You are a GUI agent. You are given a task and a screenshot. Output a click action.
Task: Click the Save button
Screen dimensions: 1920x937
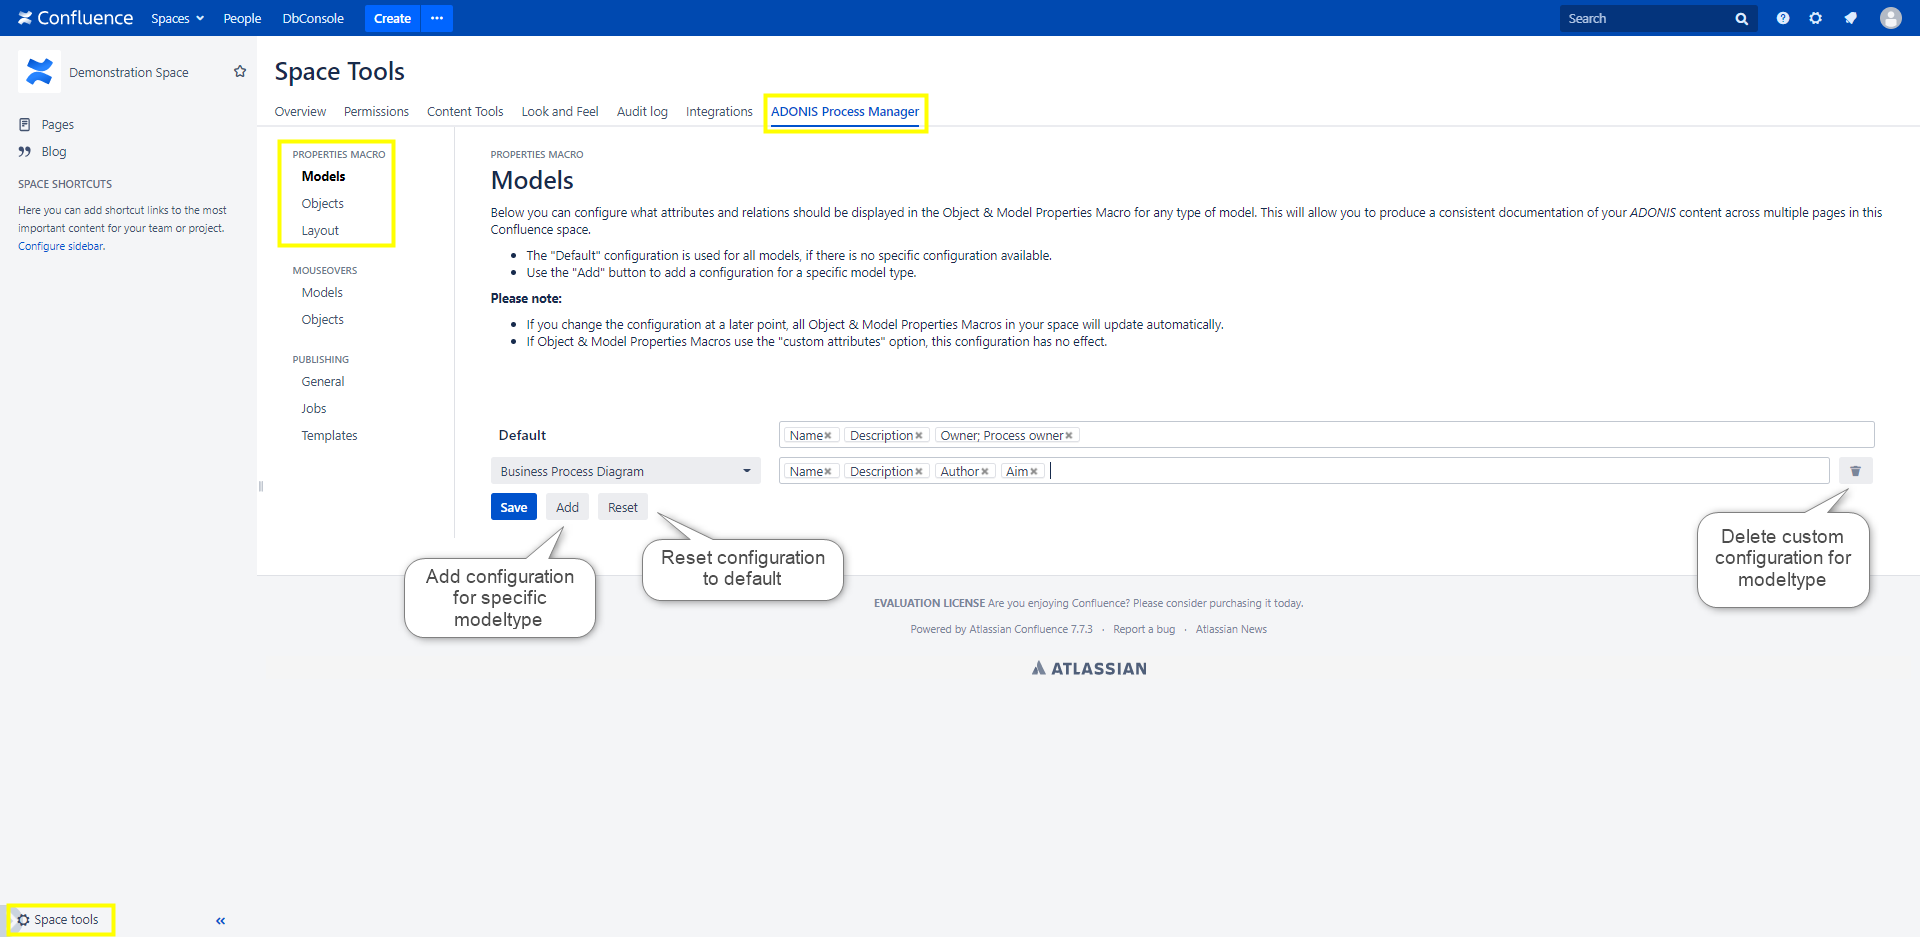coord(514,507)
